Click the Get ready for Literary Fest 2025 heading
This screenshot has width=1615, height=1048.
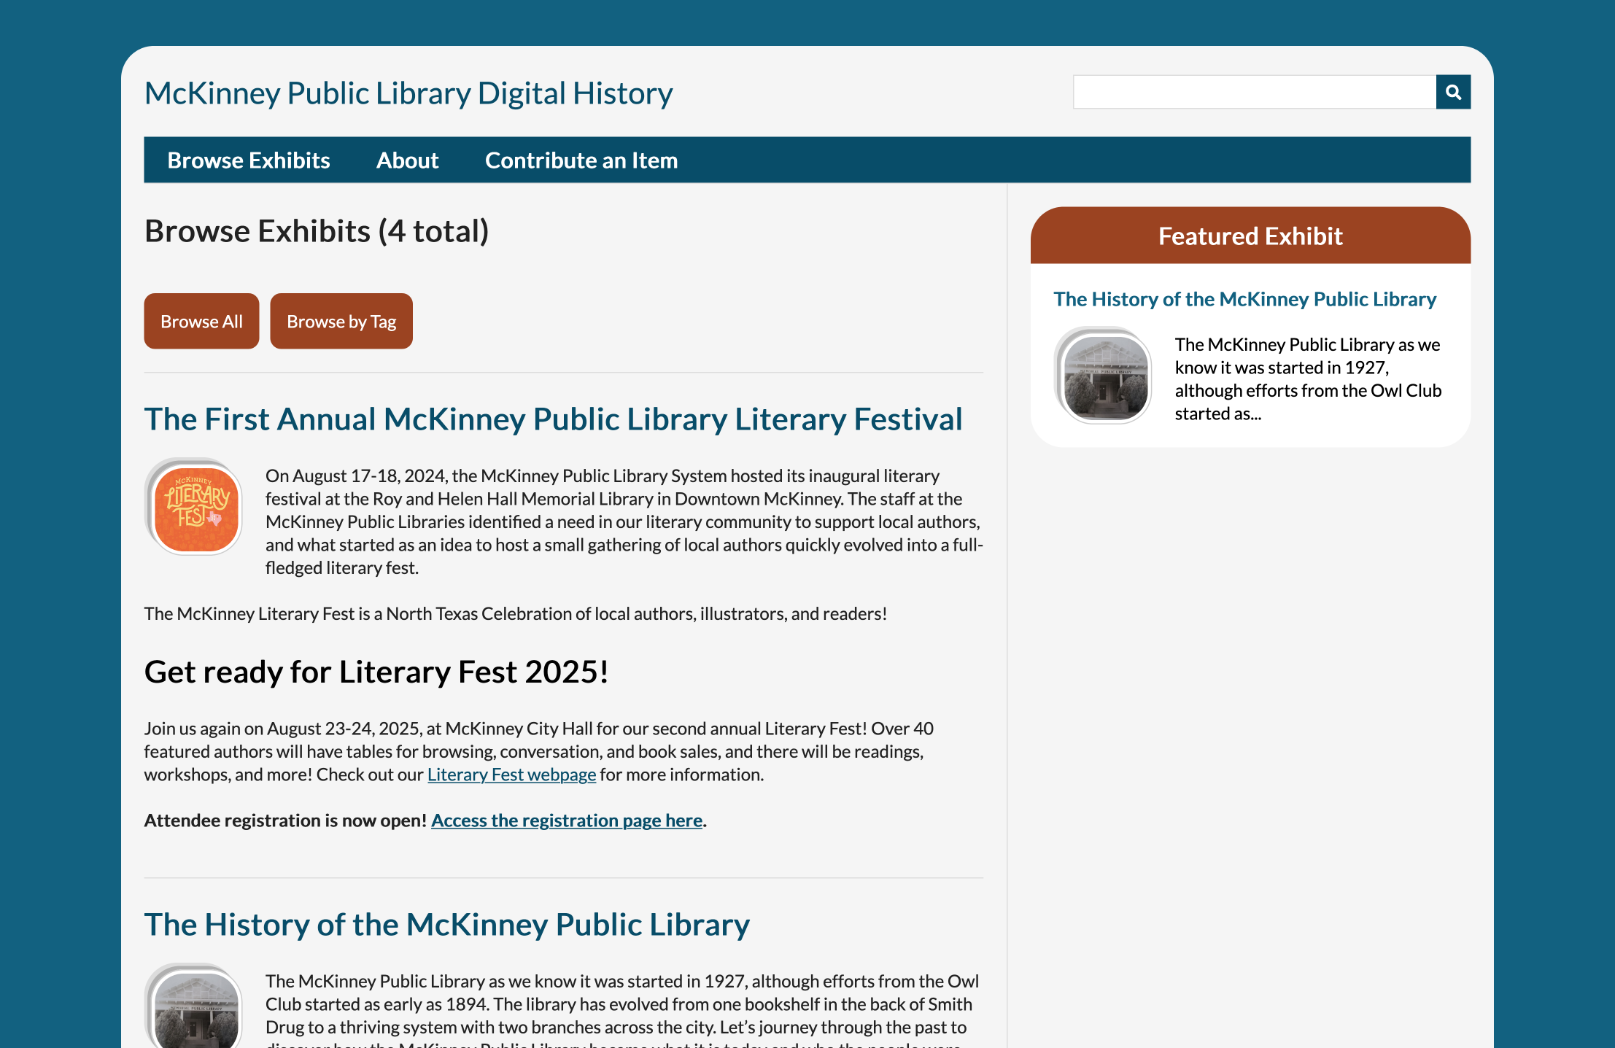[x=376, y=672]
